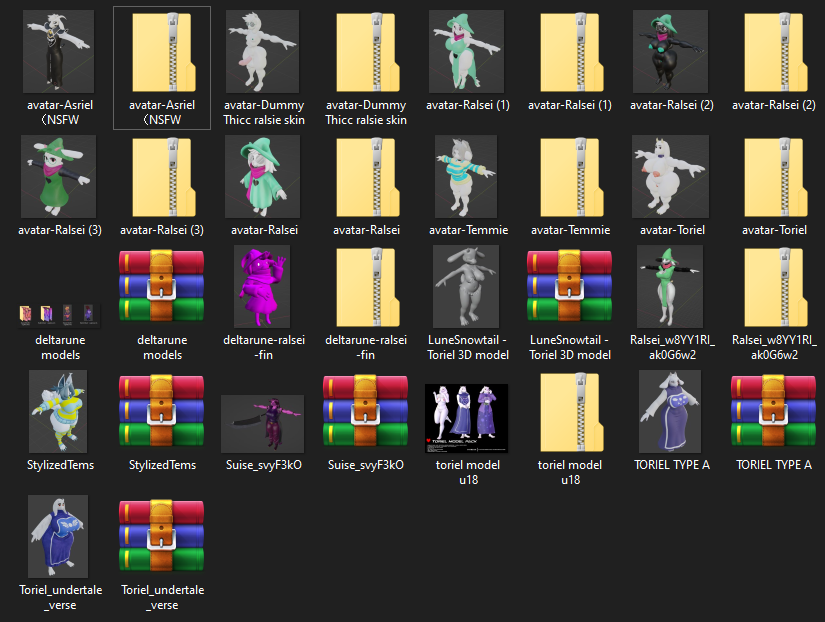This screenshot has width=825, height=622.
Task: Click the "deltarune models" name under the WinRAR archive
Action: pos(163,347)
